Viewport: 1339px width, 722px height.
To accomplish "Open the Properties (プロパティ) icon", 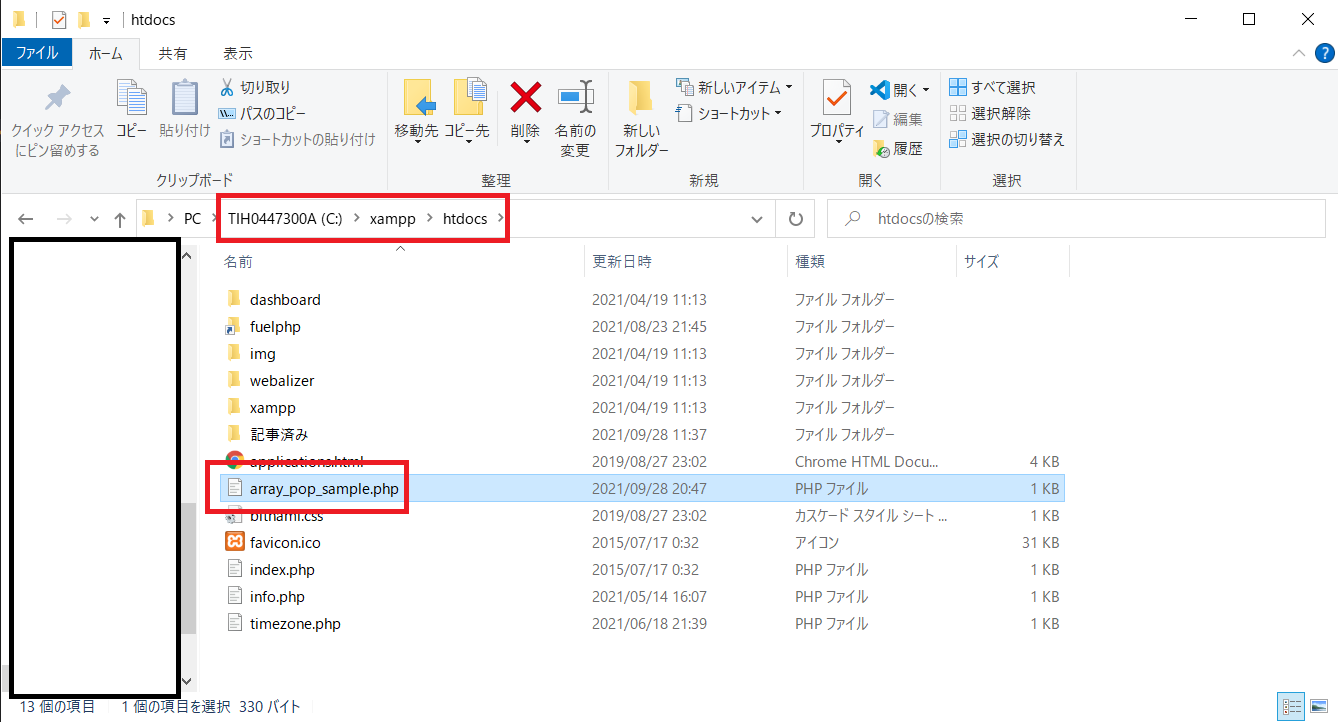I will 837,98.
